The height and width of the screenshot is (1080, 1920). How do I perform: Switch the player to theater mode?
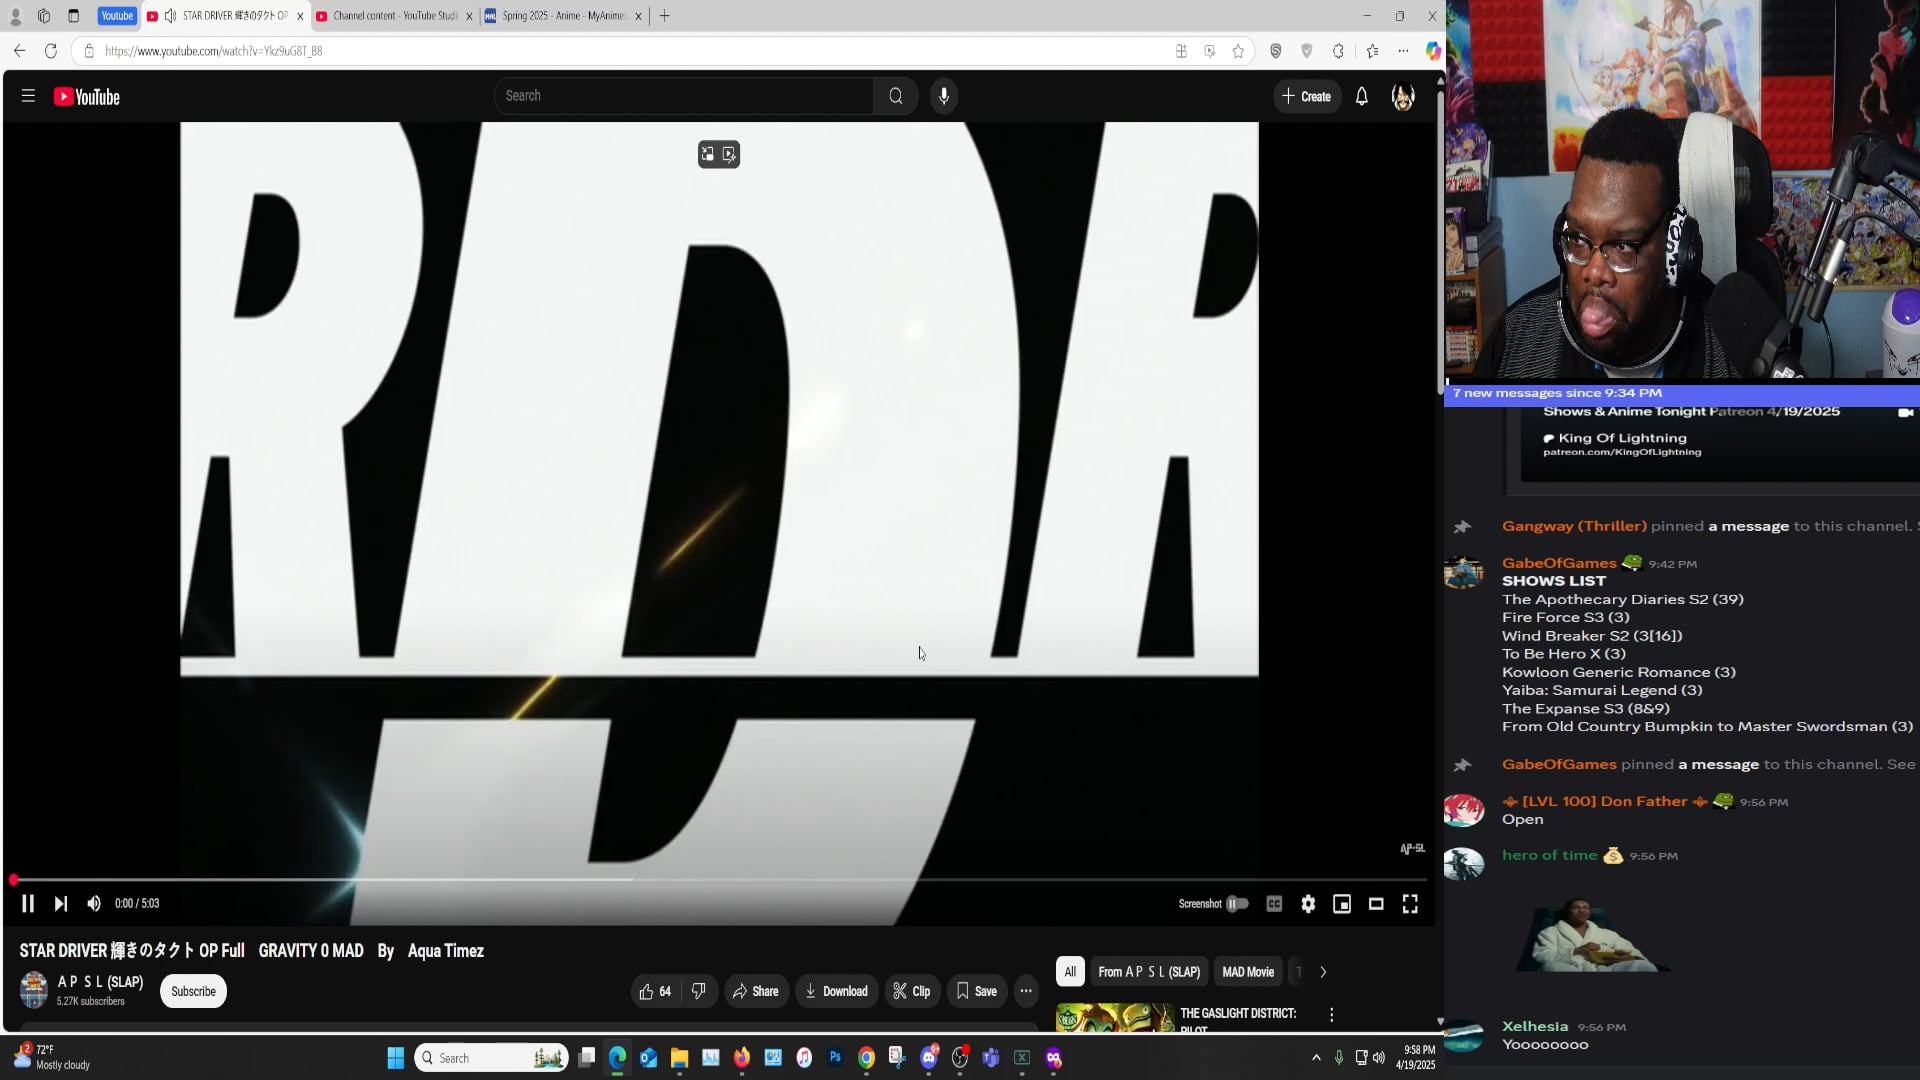1376,904
